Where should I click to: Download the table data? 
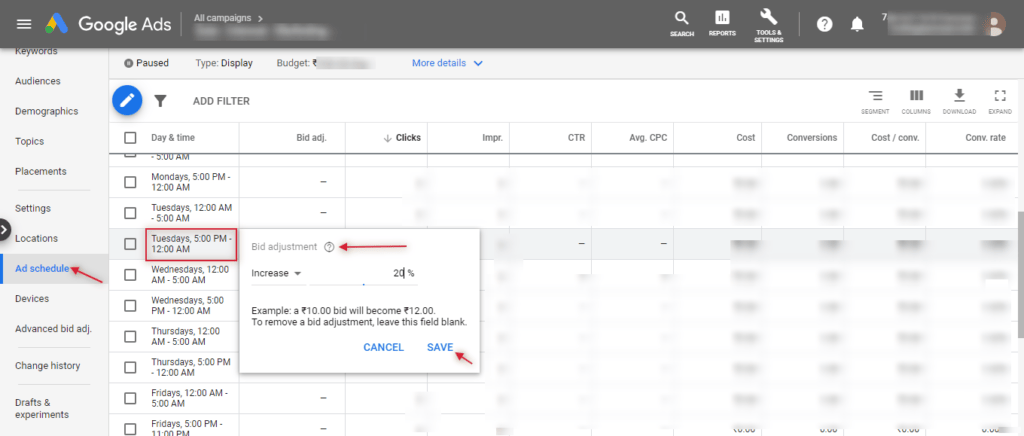pos(958,100)
